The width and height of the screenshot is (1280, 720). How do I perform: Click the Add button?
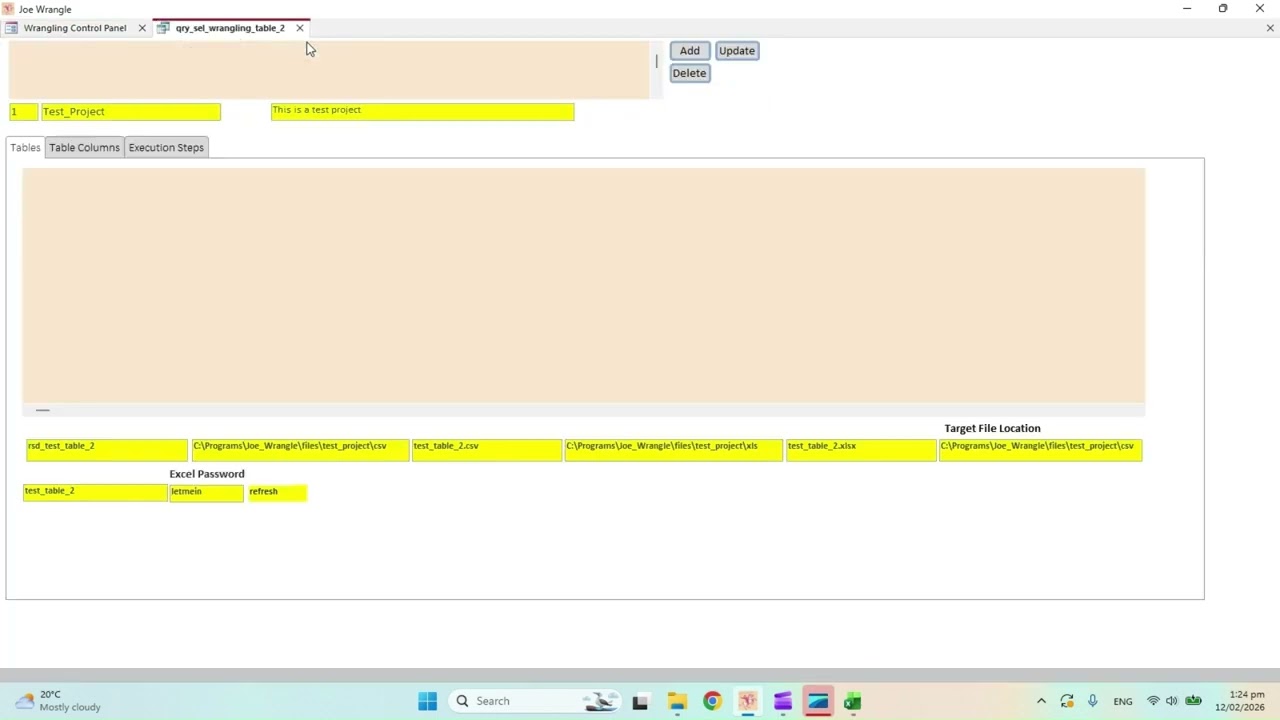(689, 51)
